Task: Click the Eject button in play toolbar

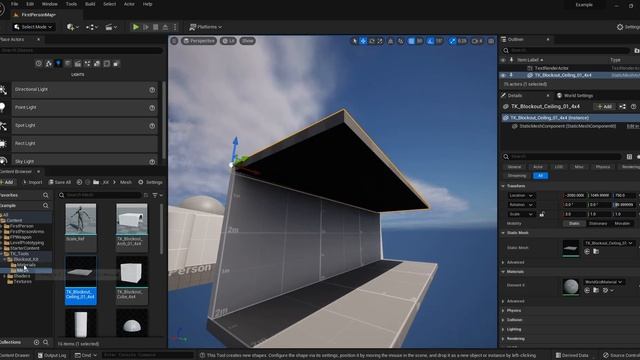Action: pyautogui.click(x=165, y=27)
